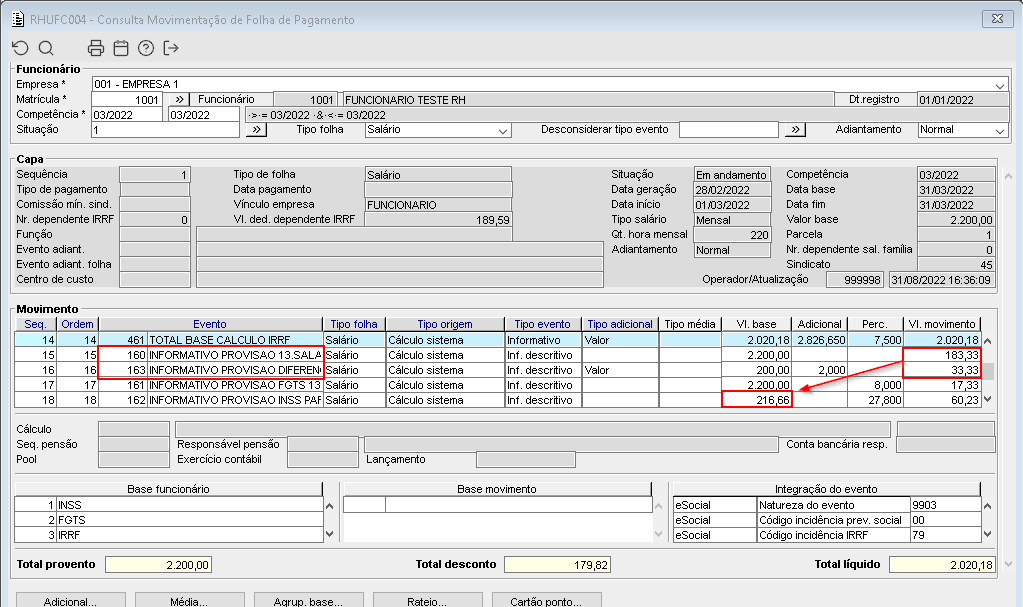Click the Adicional... button

point(70,602)
